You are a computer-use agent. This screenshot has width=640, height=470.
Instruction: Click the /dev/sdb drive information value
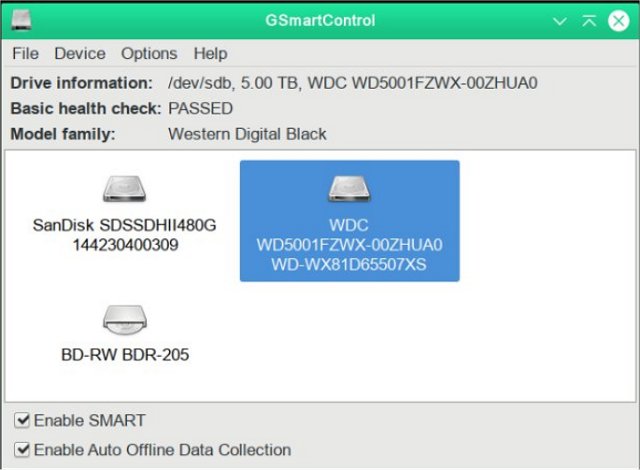click(353, 83)
